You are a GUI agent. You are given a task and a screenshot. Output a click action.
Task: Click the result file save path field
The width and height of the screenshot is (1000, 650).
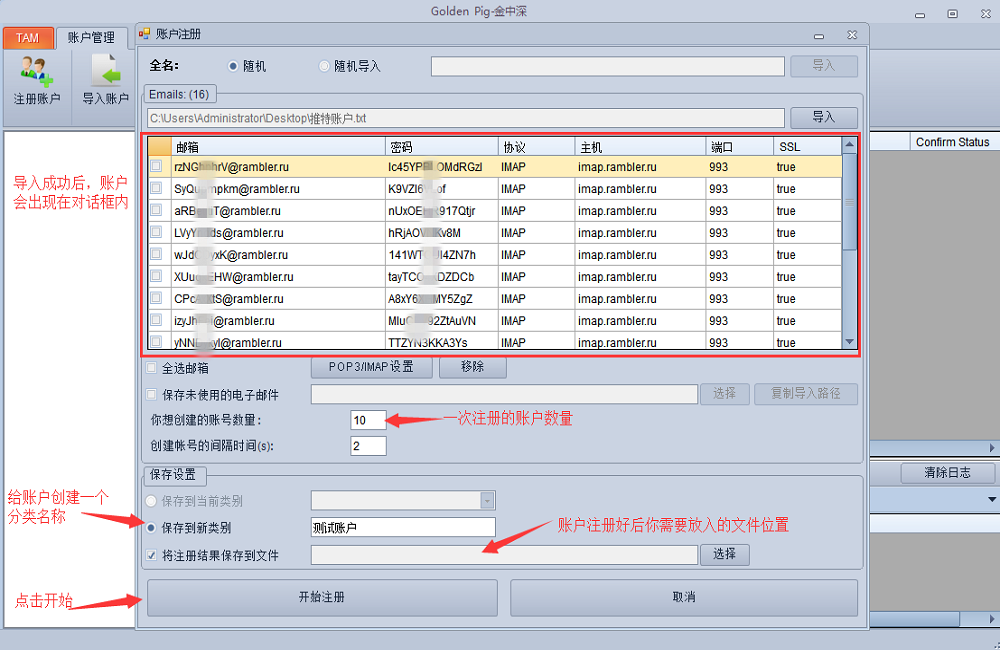(504, 555)
